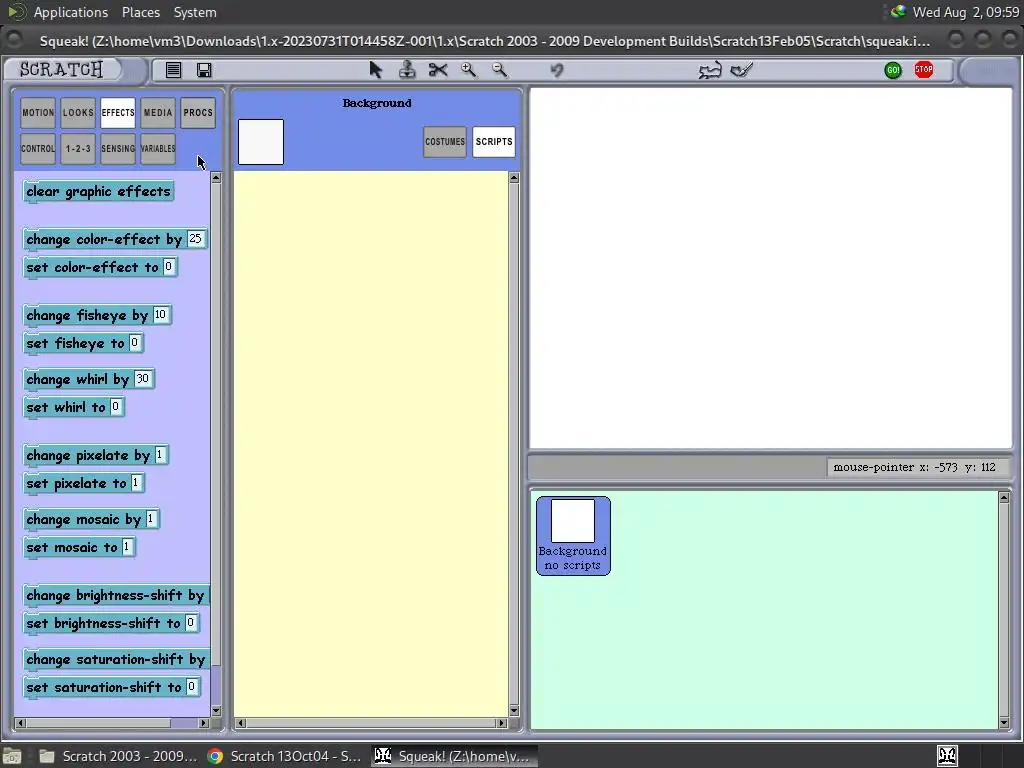Click the undo arrow icon
Screen dimensions: 1024x768
coord(557,70)
